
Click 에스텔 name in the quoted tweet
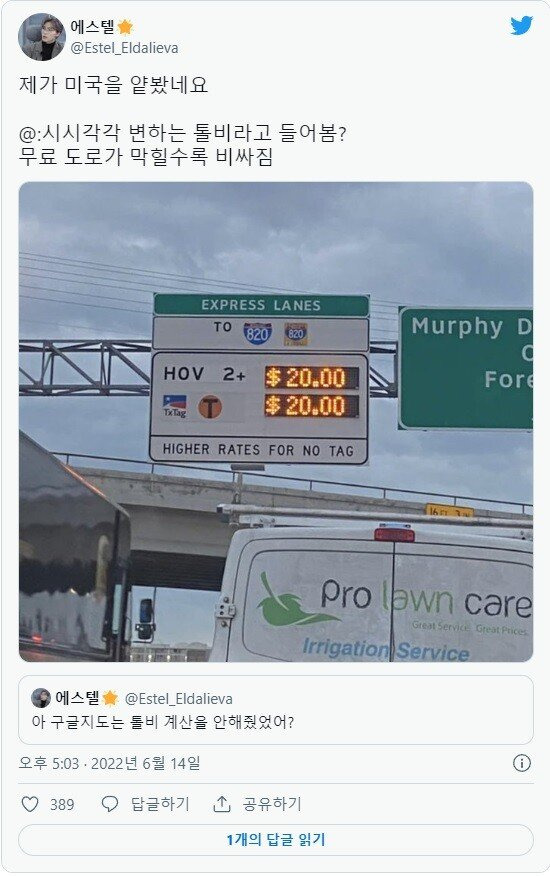point(77,698)
